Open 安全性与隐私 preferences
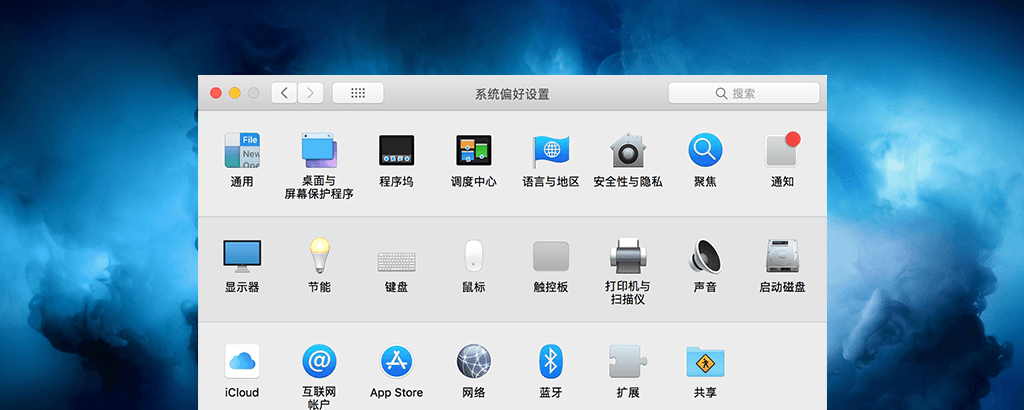 coord(627,151)
